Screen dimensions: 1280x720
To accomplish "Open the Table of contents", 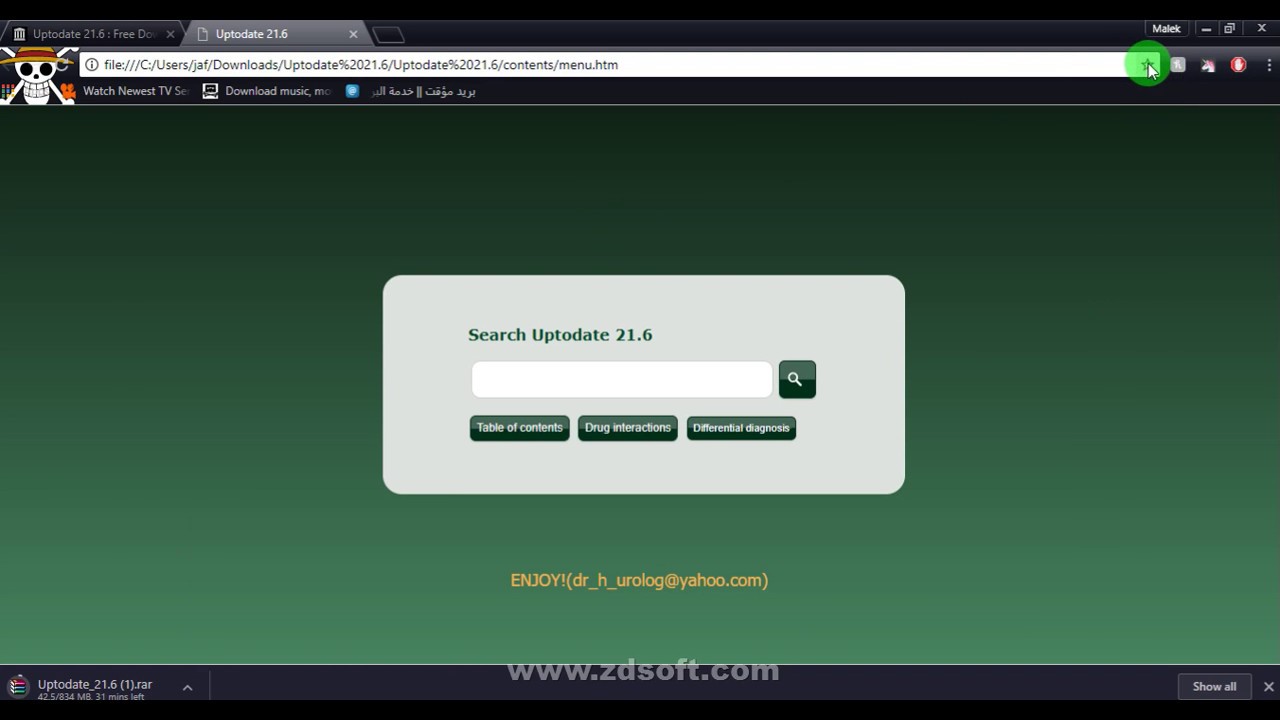I will point(519,428).
